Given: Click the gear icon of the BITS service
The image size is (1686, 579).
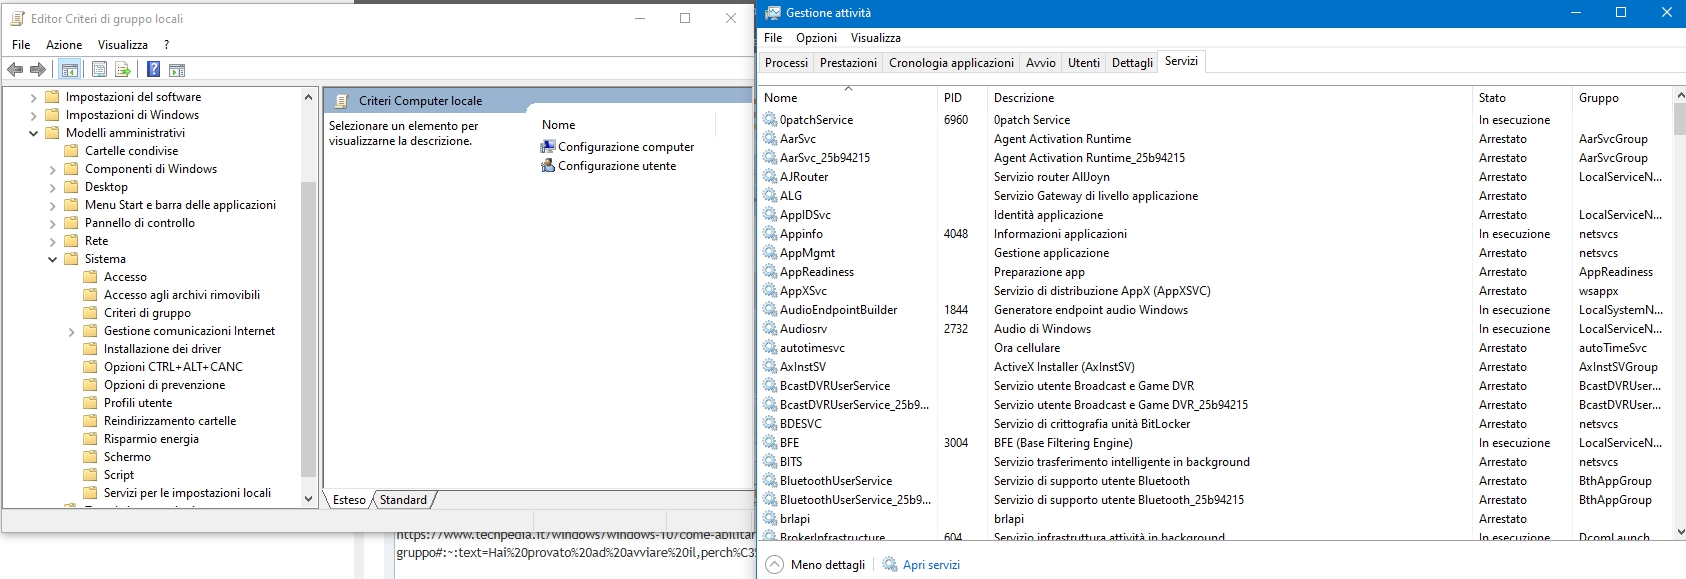Looking at the screenshot, I should pos(770,462).
